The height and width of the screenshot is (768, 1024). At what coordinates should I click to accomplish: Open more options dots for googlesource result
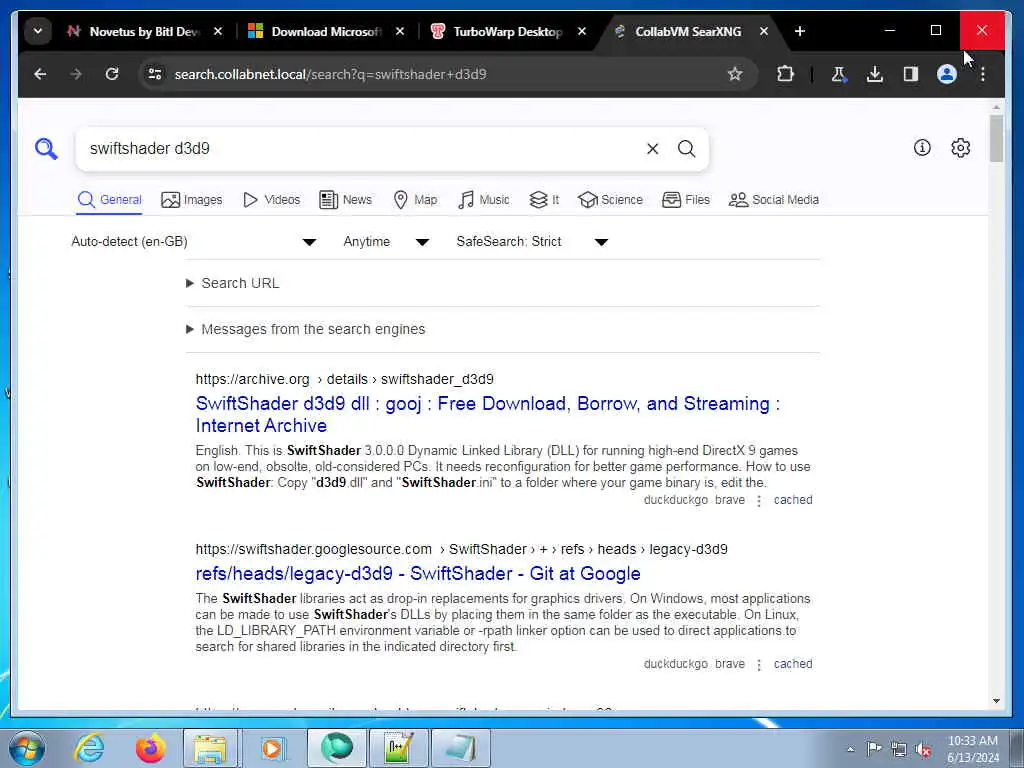click(758, 665)
